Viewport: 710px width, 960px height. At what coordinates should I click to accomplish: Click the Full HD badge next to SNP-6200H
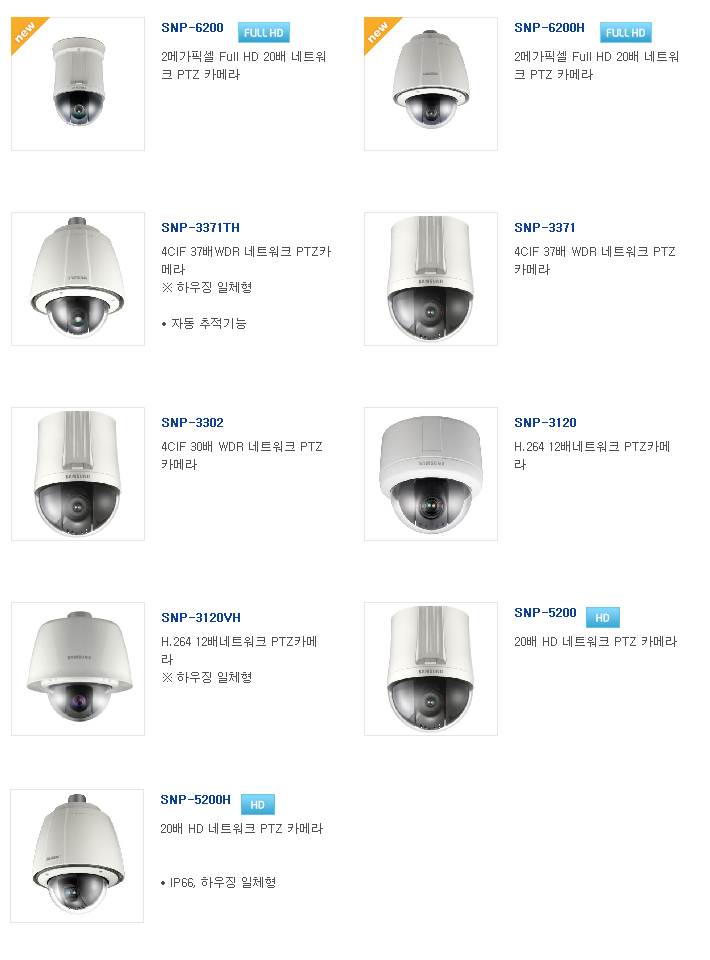(626, 32)
